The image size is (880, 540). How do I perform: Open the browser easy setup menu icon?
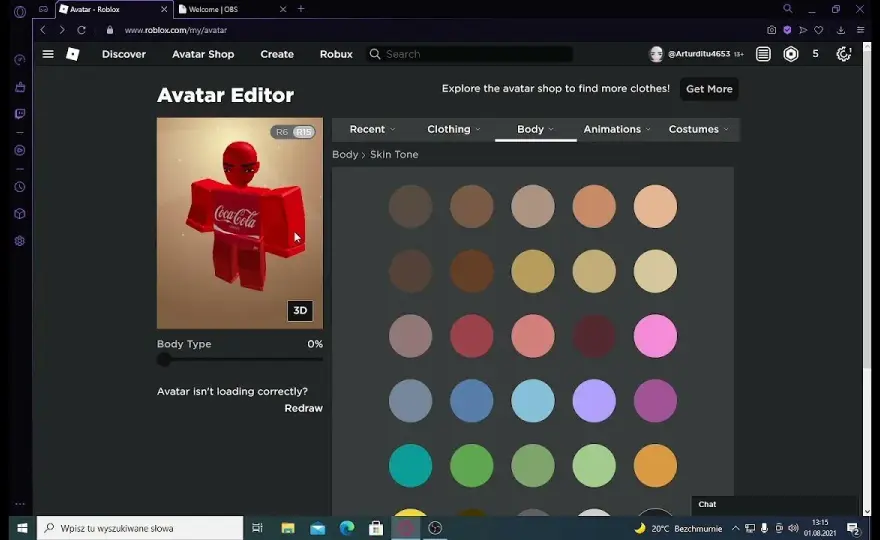[860, 30]
